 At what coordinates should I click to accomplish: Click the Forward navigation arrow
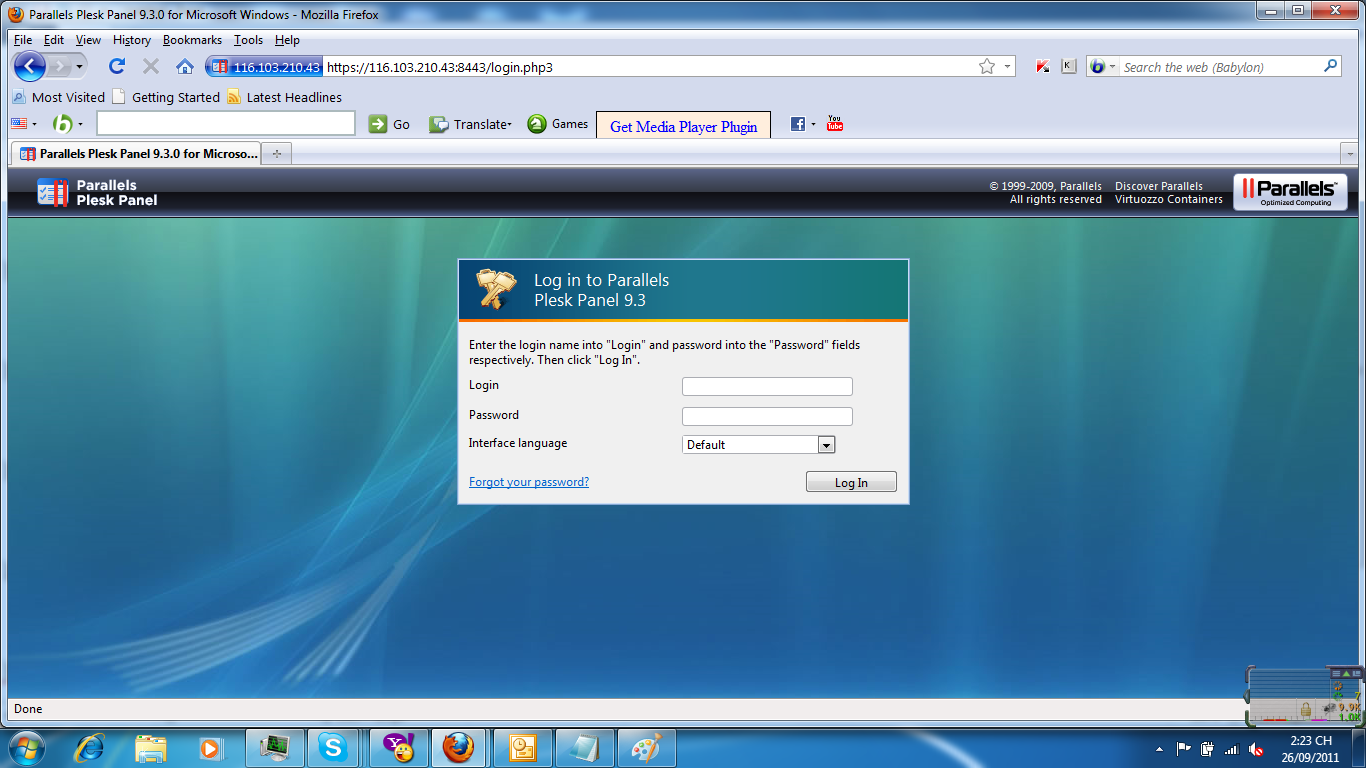(x=59, y=66)
